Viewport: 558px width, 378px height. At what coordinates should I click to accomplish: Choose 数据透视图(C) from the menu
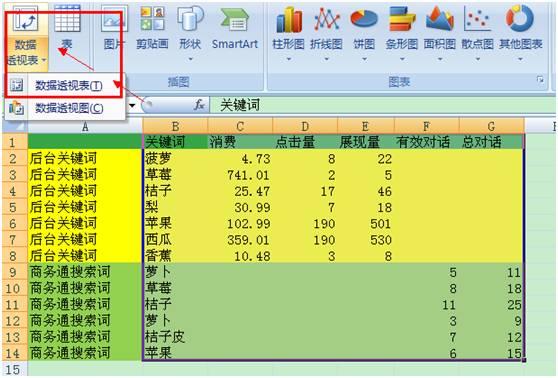[69, 108]
